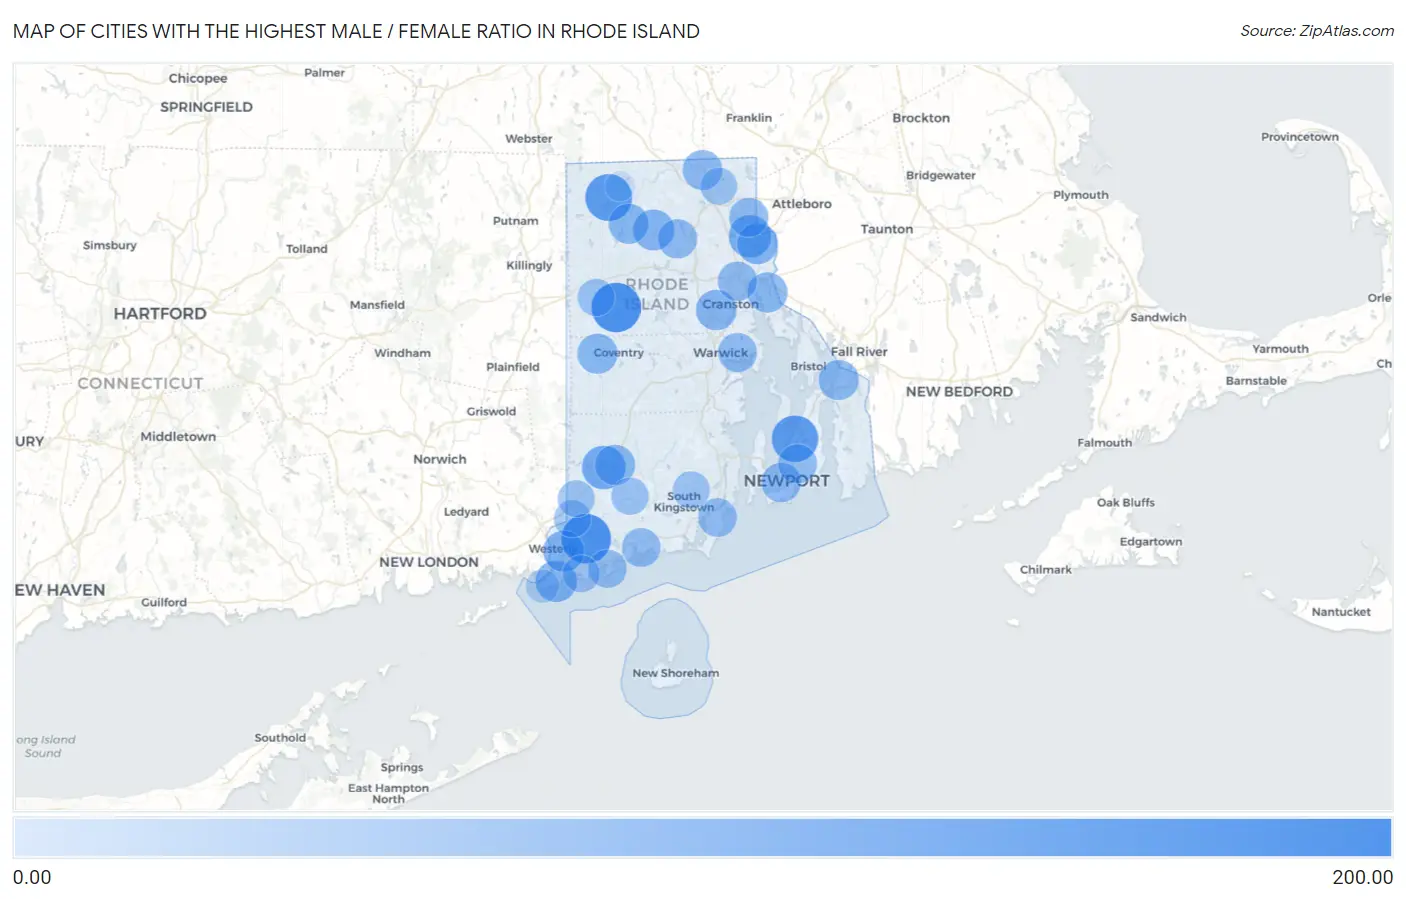1406x899 pixels.
Task: Click the Ledyard label
Action: click(x=466, y=512)
